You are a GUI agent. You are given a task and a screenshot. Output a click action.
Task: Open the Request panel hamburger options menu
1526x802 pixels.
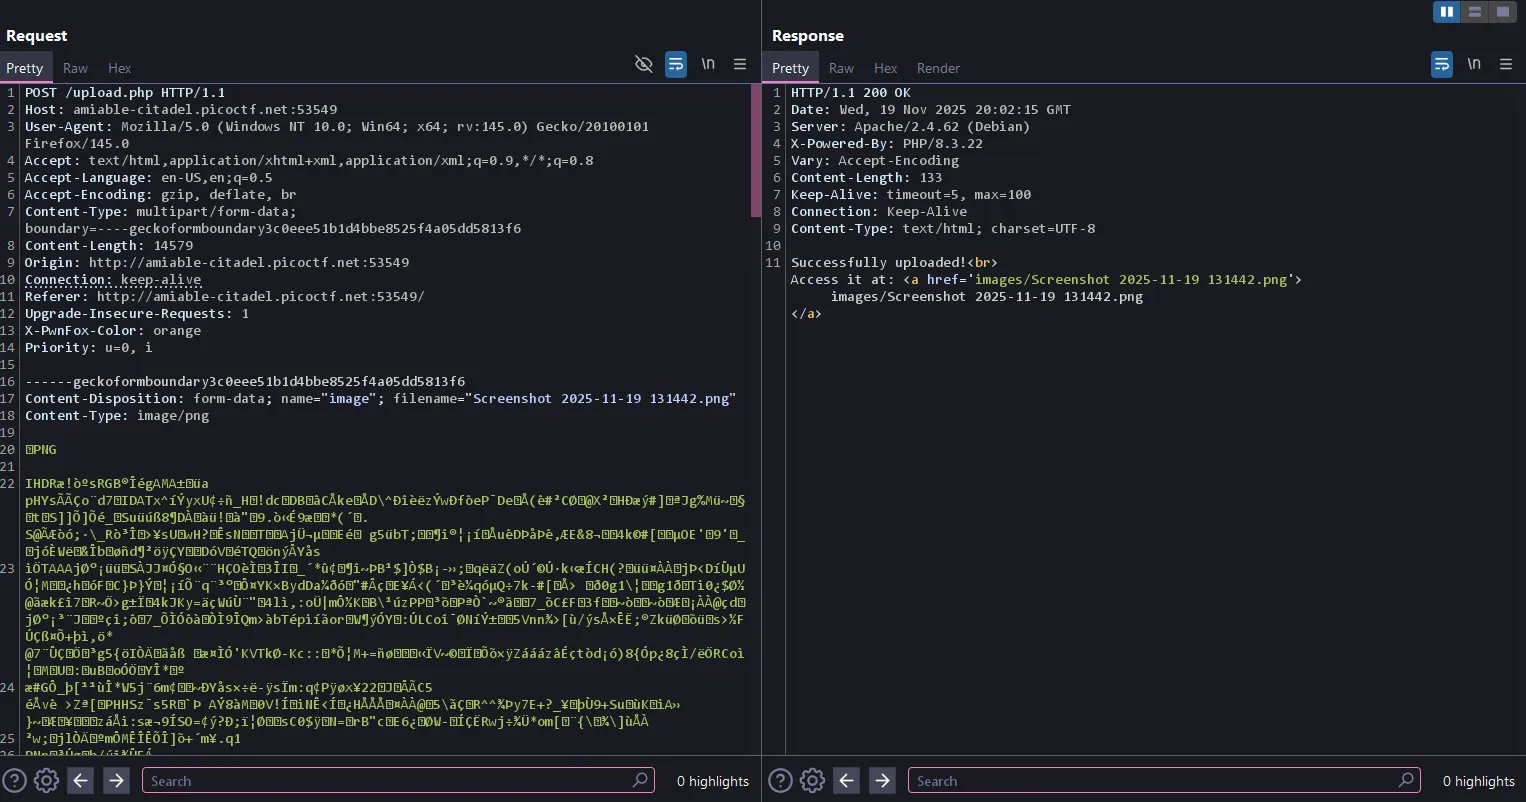pos(740,64)
